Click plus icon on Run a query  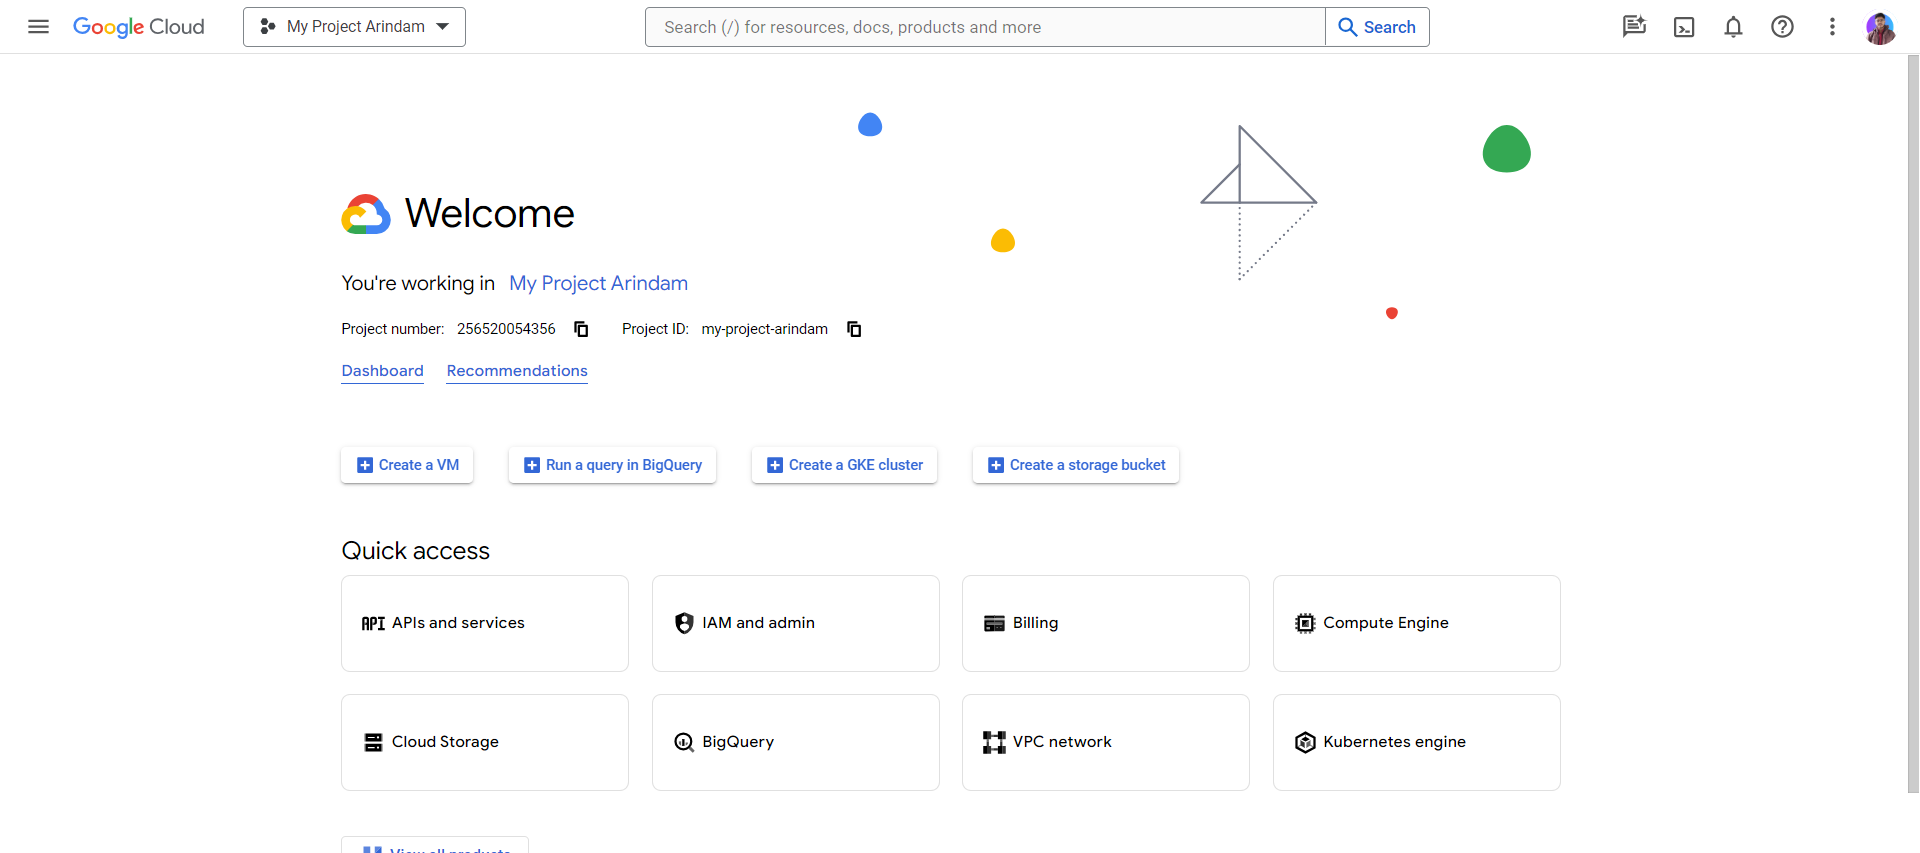pyautogui.click(x=532, y=465)
